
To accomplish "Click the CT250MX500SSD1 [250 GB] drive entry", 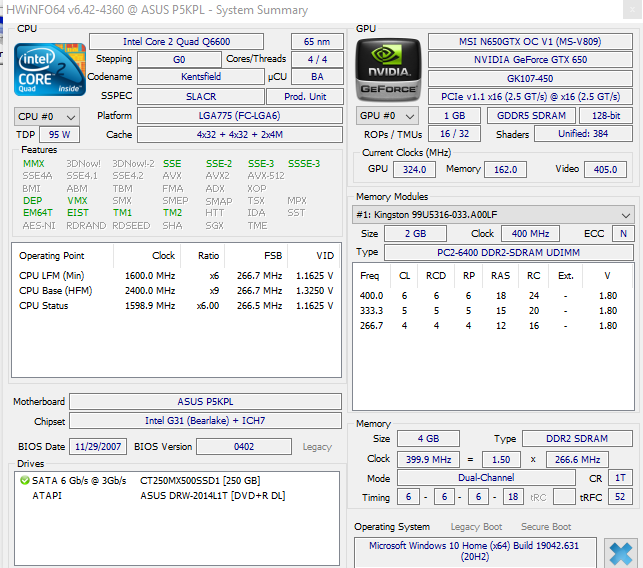I will 200,481.
